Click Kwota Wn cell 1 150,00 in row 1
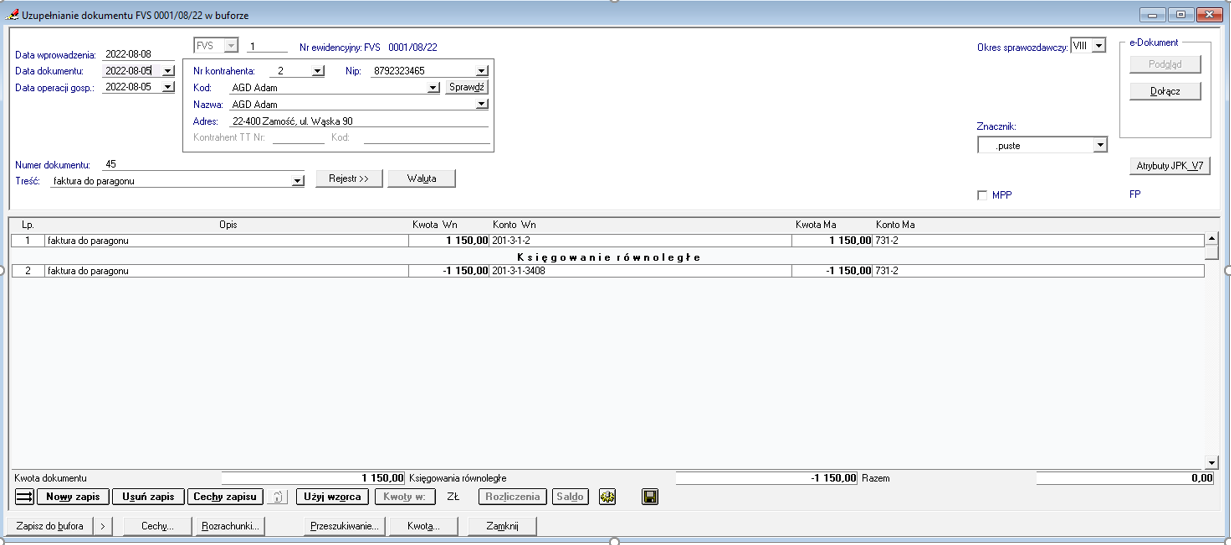This screenshot has width=1231, height=545. pos(449,241)
